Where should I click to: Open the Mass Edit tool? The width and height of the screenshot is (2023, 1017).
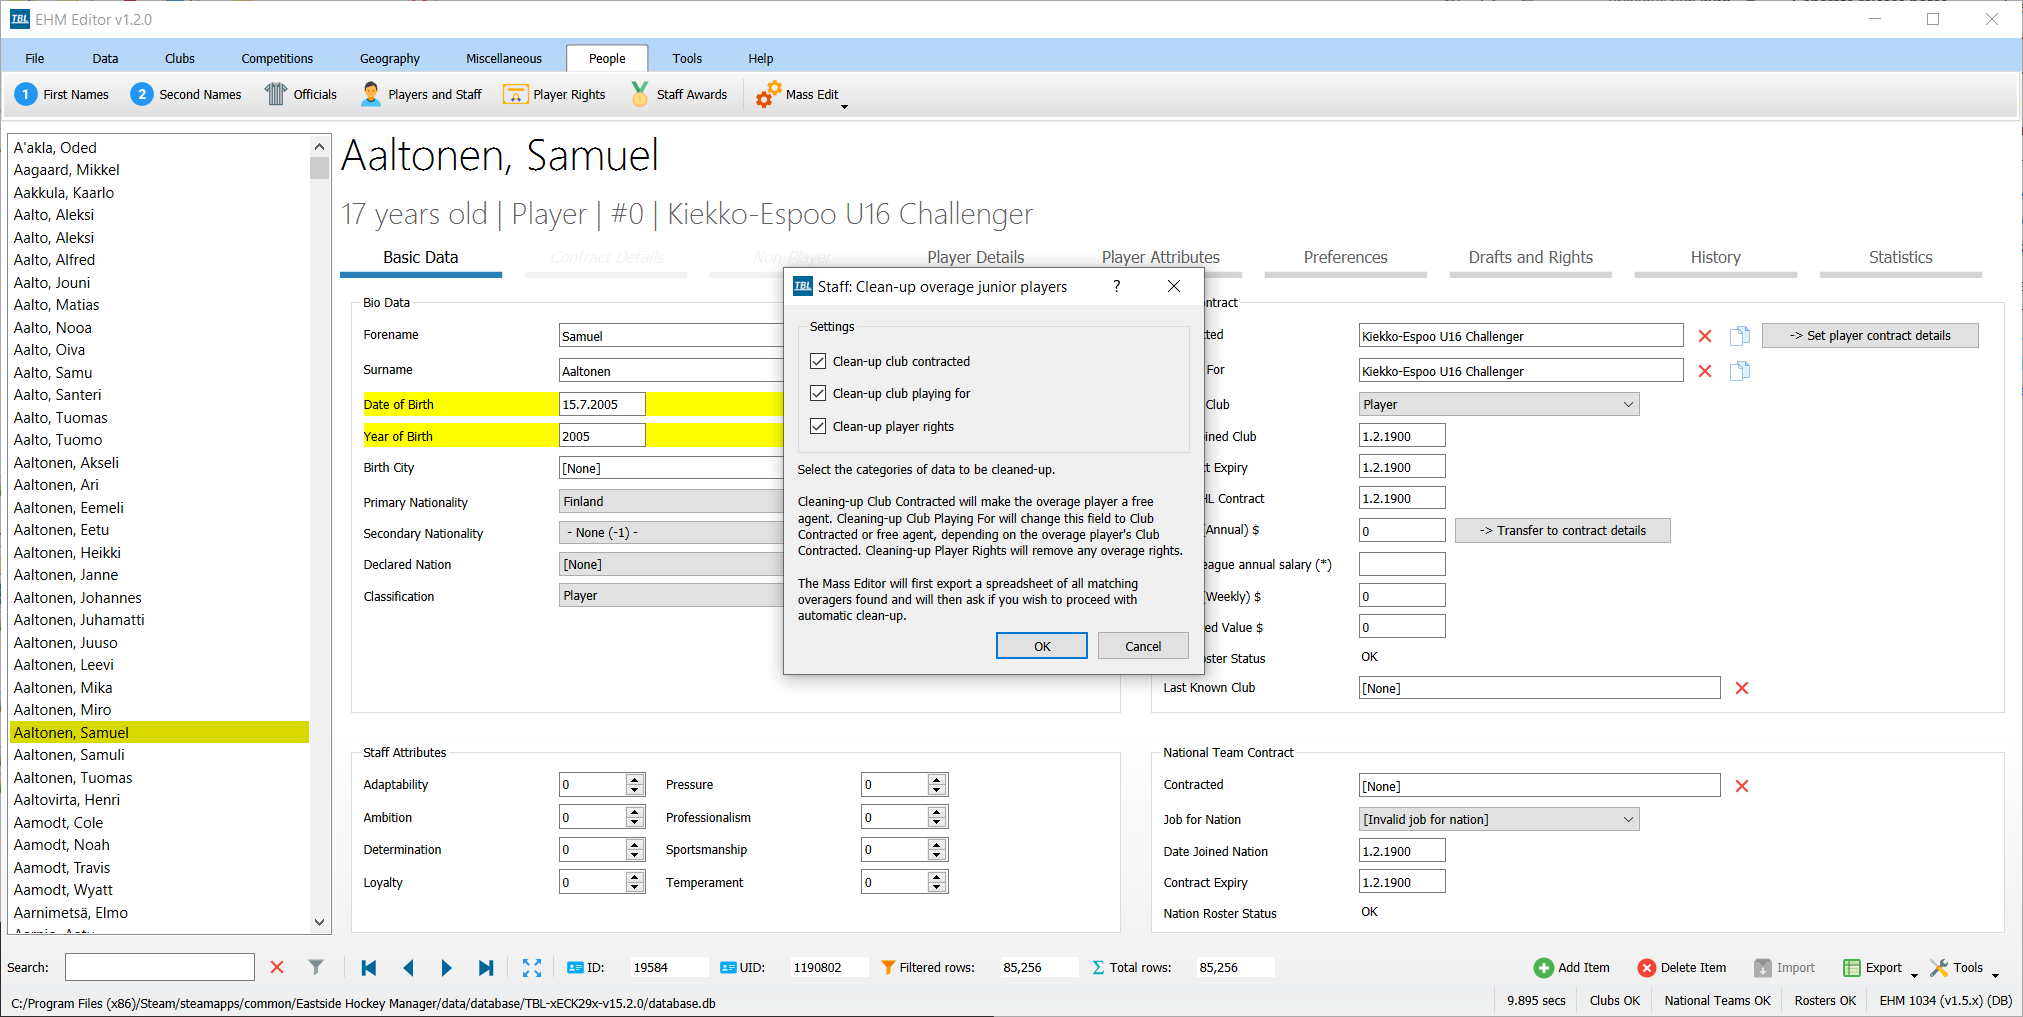point(797,94)
